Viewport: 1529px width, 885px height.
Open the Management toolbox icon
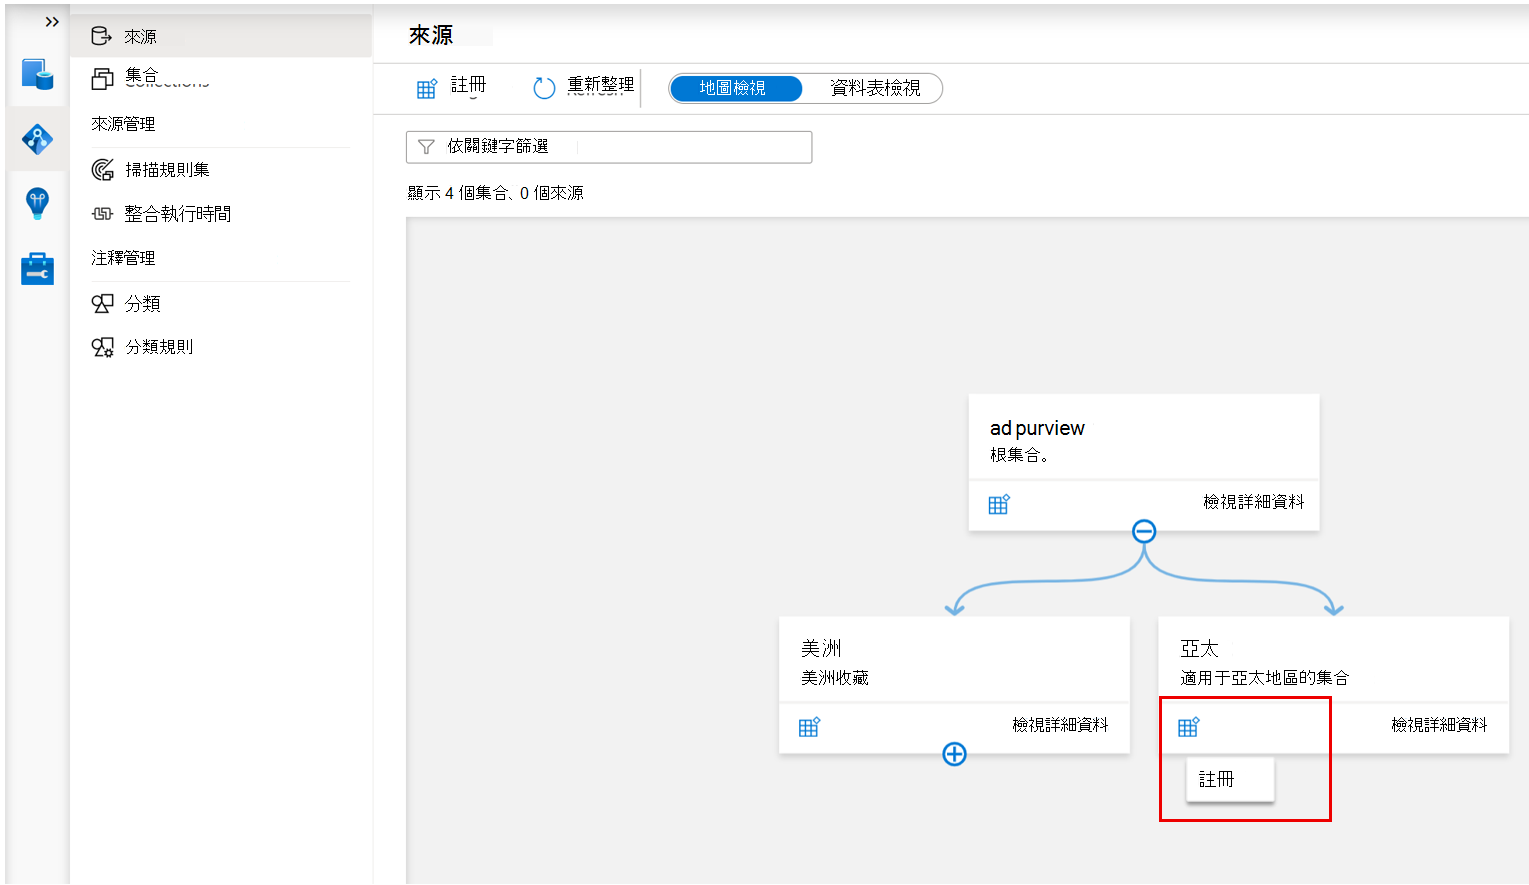[36, 268]
